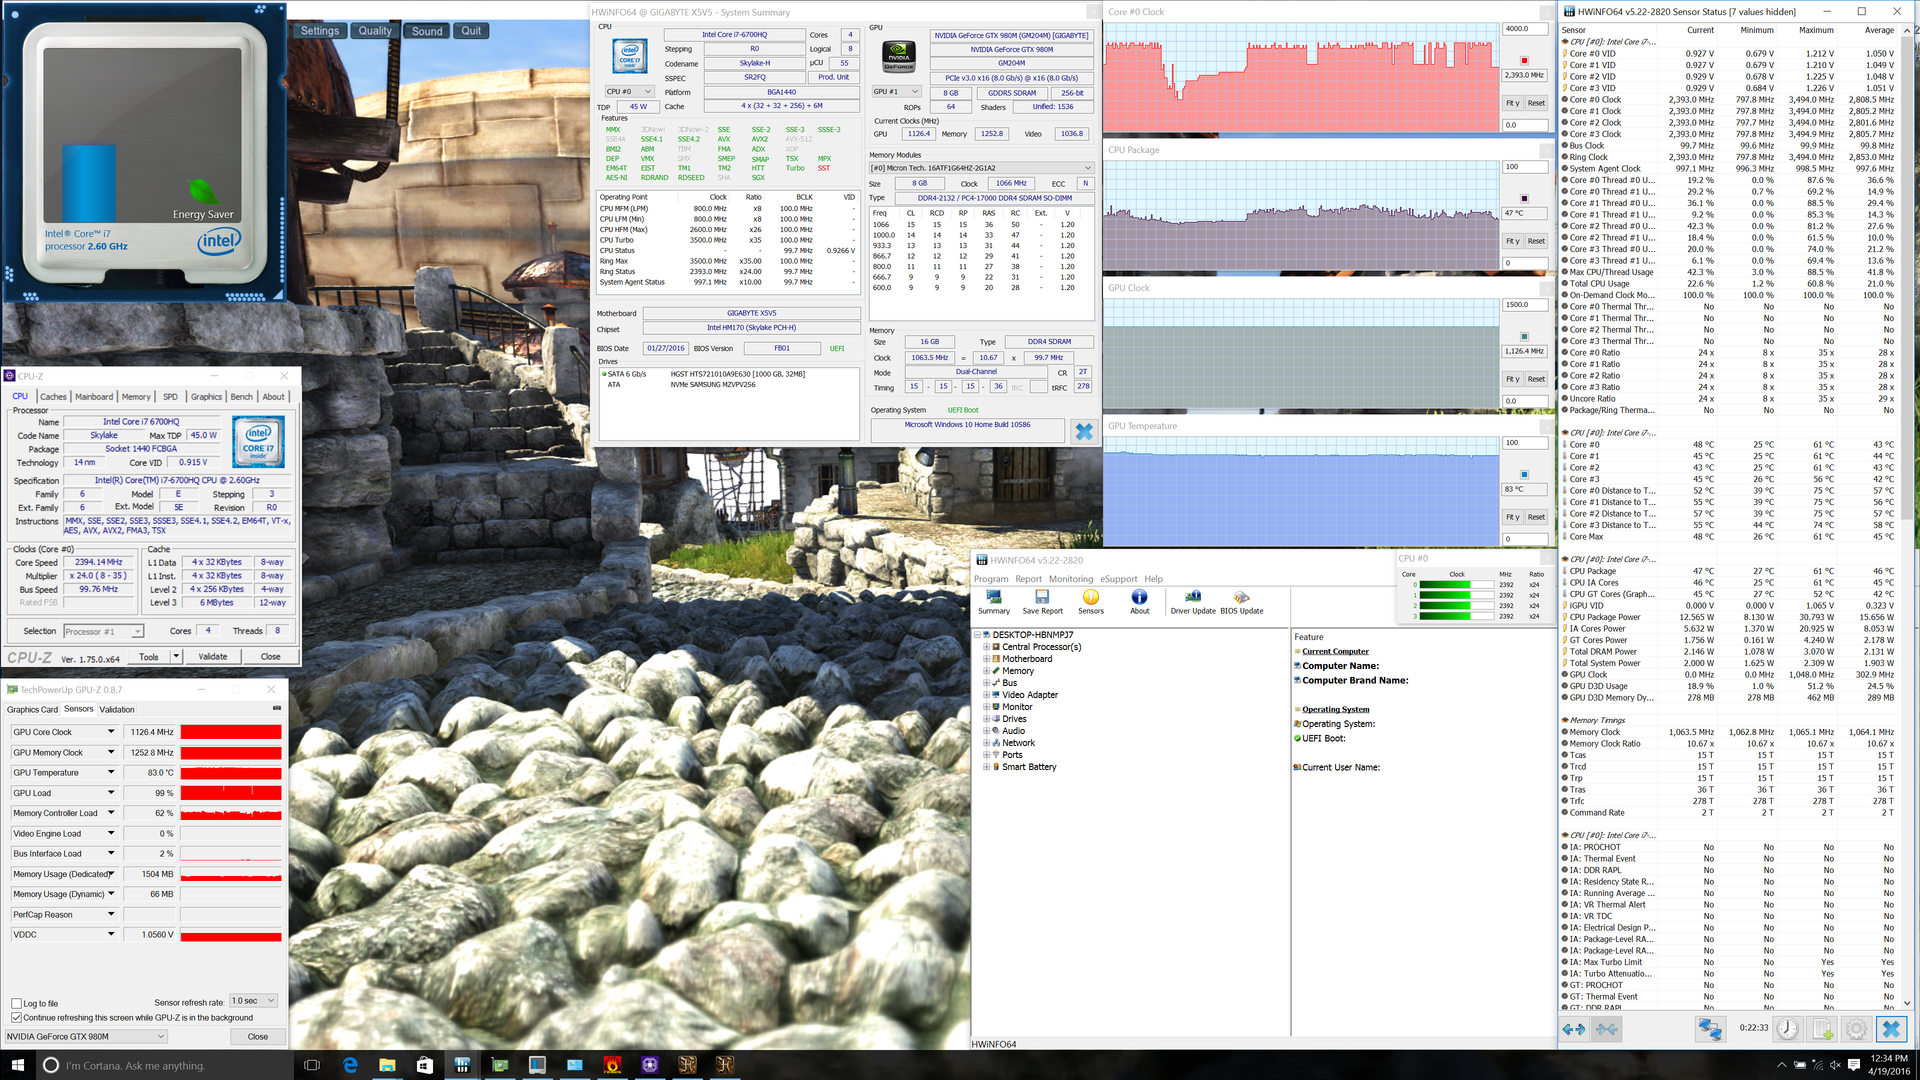Image resolution: width=1920 pixels, height=1080 pixels.
Task: Click the clock reset icon in Sensor Status
Action: tap(1788, 1028)
